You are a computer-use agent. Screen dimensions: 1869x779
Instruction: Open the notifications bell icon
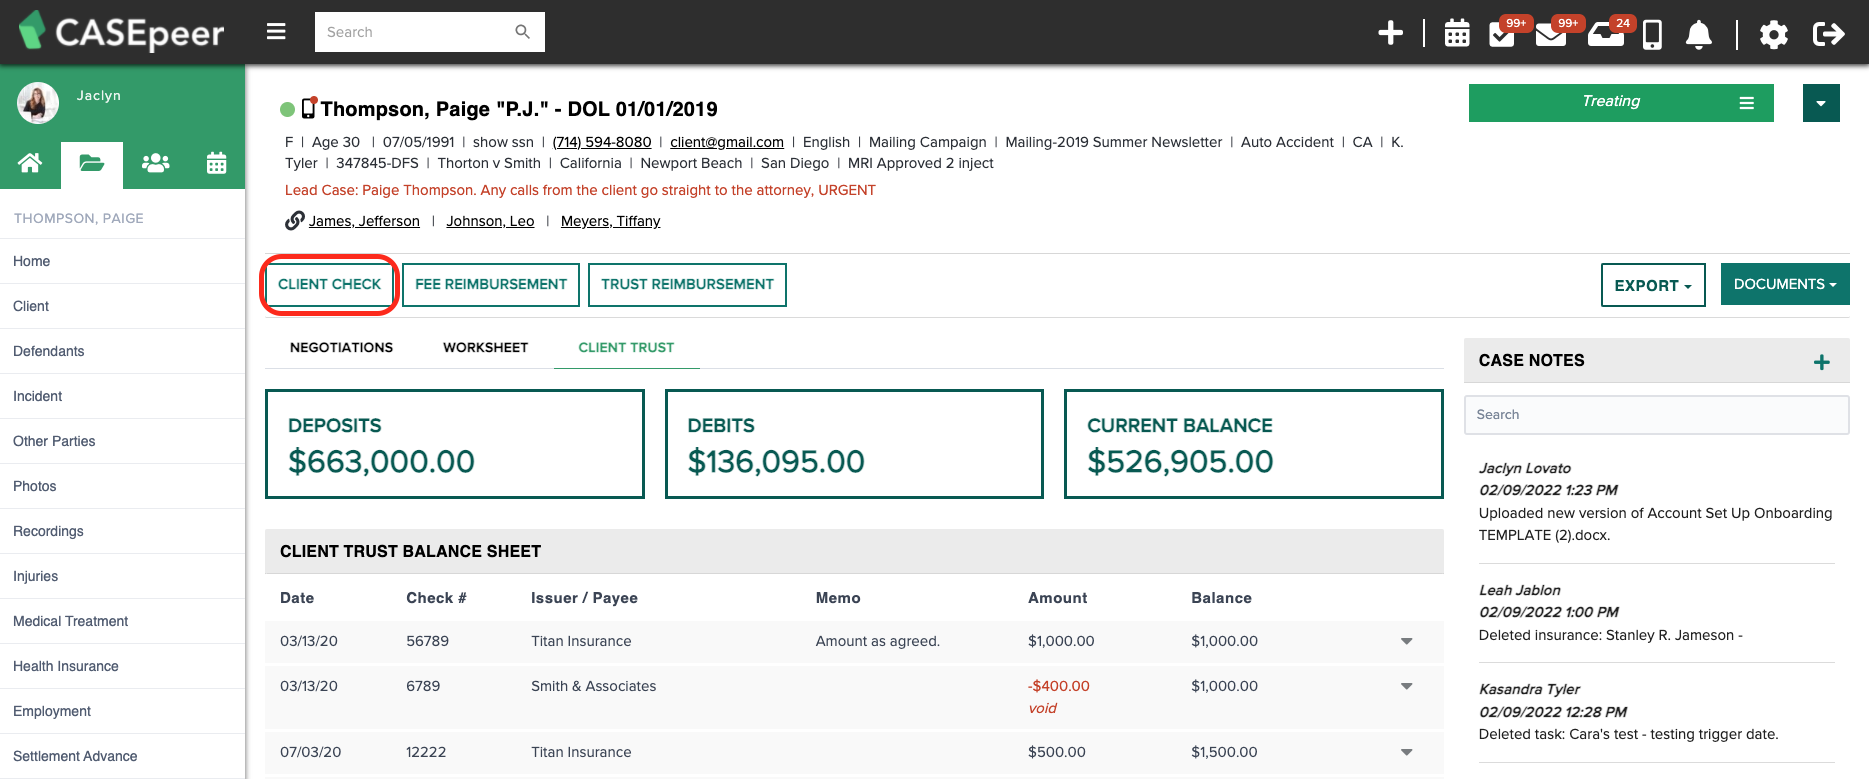[1698, 34]
